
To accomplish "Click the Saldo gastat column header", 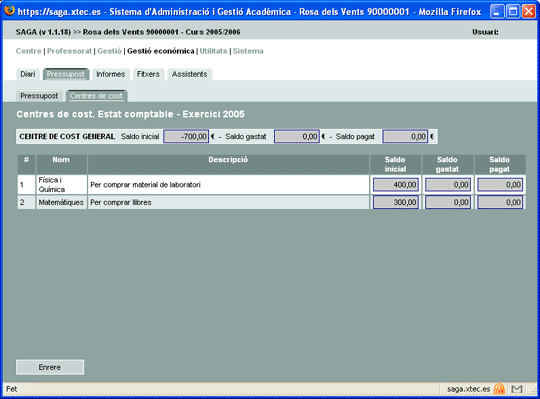I will 447,164.
